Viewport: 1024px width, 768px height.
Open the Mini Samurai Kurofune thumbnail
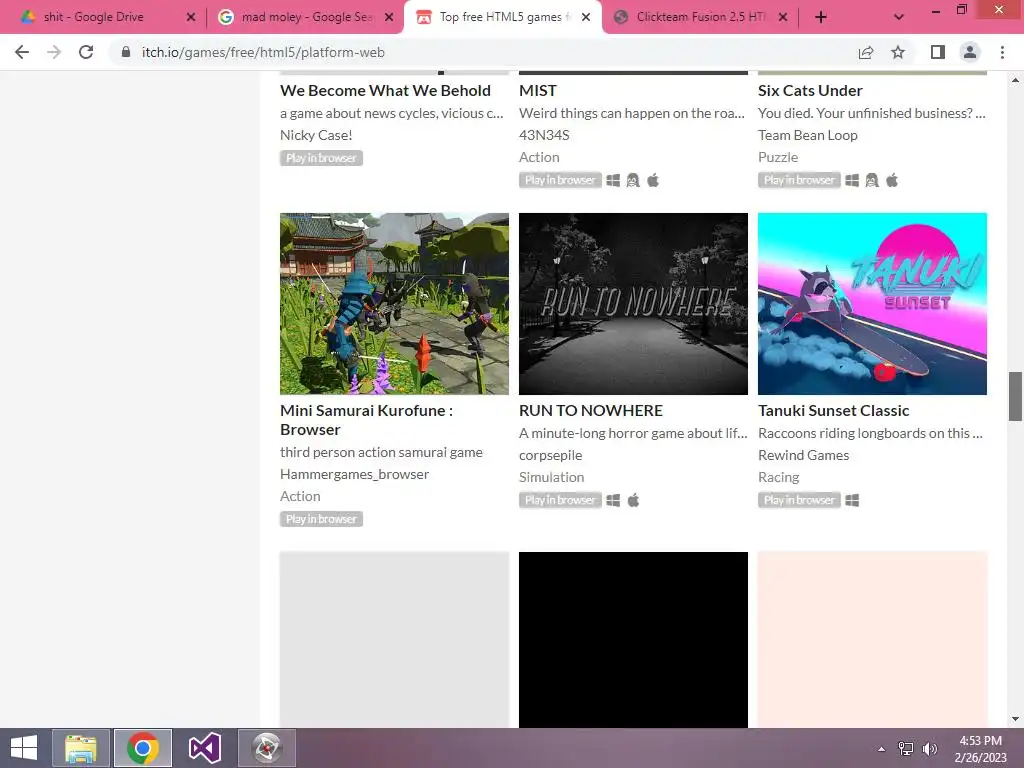pyautogui.click(x=394, y=304)
